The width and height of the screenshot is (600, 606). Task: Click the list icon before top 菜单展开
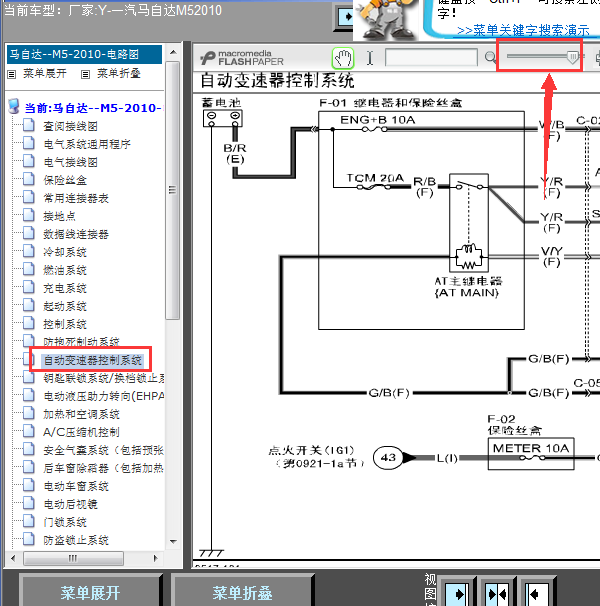[x=12, y=74]
